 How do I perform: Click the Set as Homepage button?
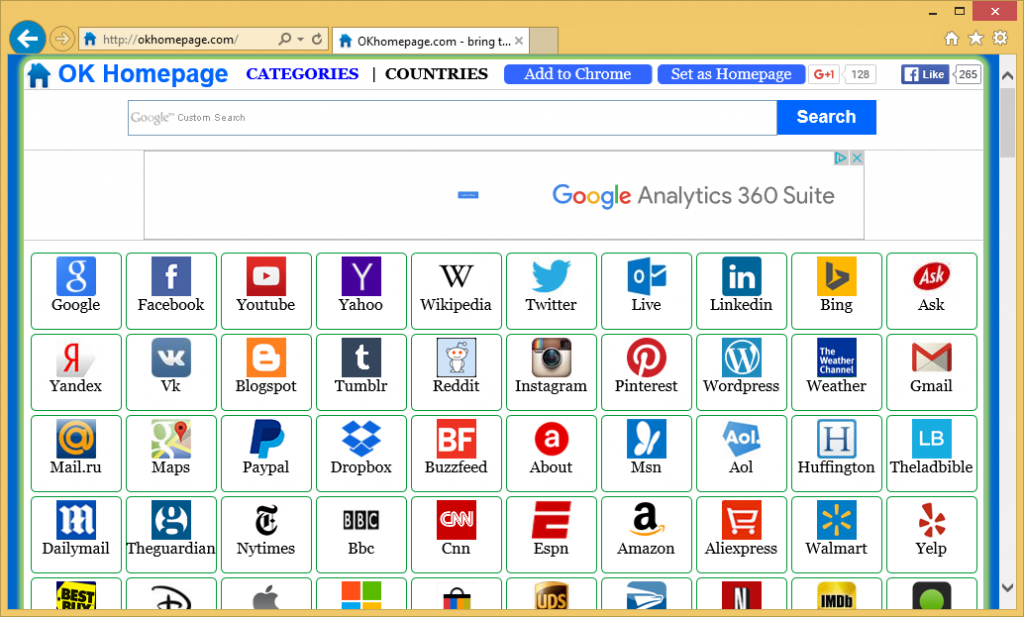pos(731,74)
